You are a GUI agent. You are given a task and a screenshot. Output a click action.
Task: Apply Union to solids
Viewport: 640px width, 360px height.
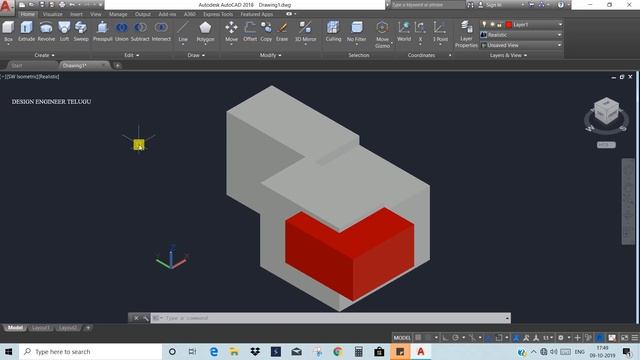tap(122, 31)
